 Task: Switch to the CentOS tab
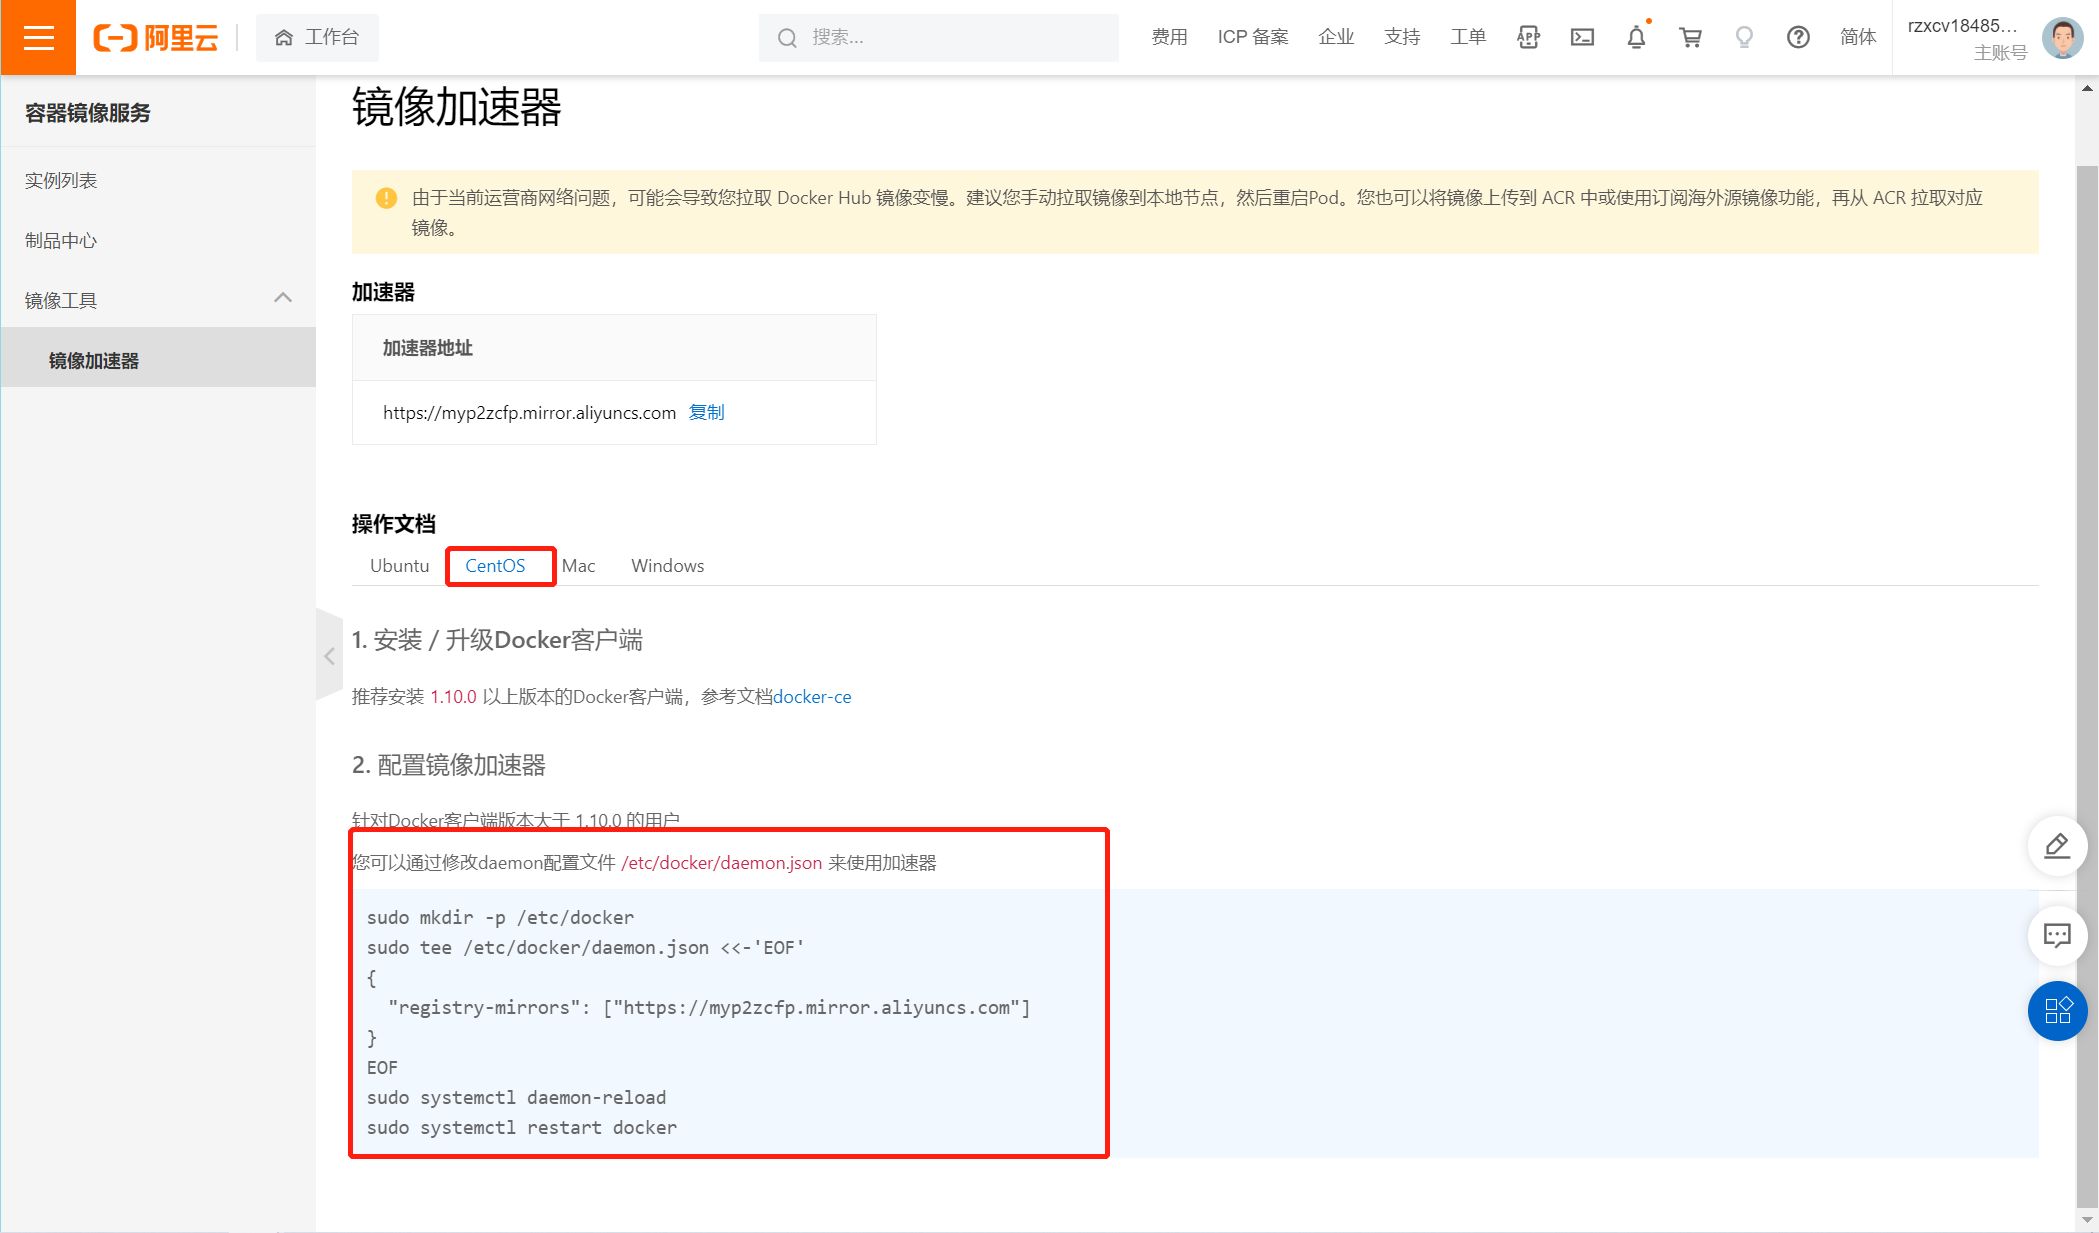click(495, 566)
